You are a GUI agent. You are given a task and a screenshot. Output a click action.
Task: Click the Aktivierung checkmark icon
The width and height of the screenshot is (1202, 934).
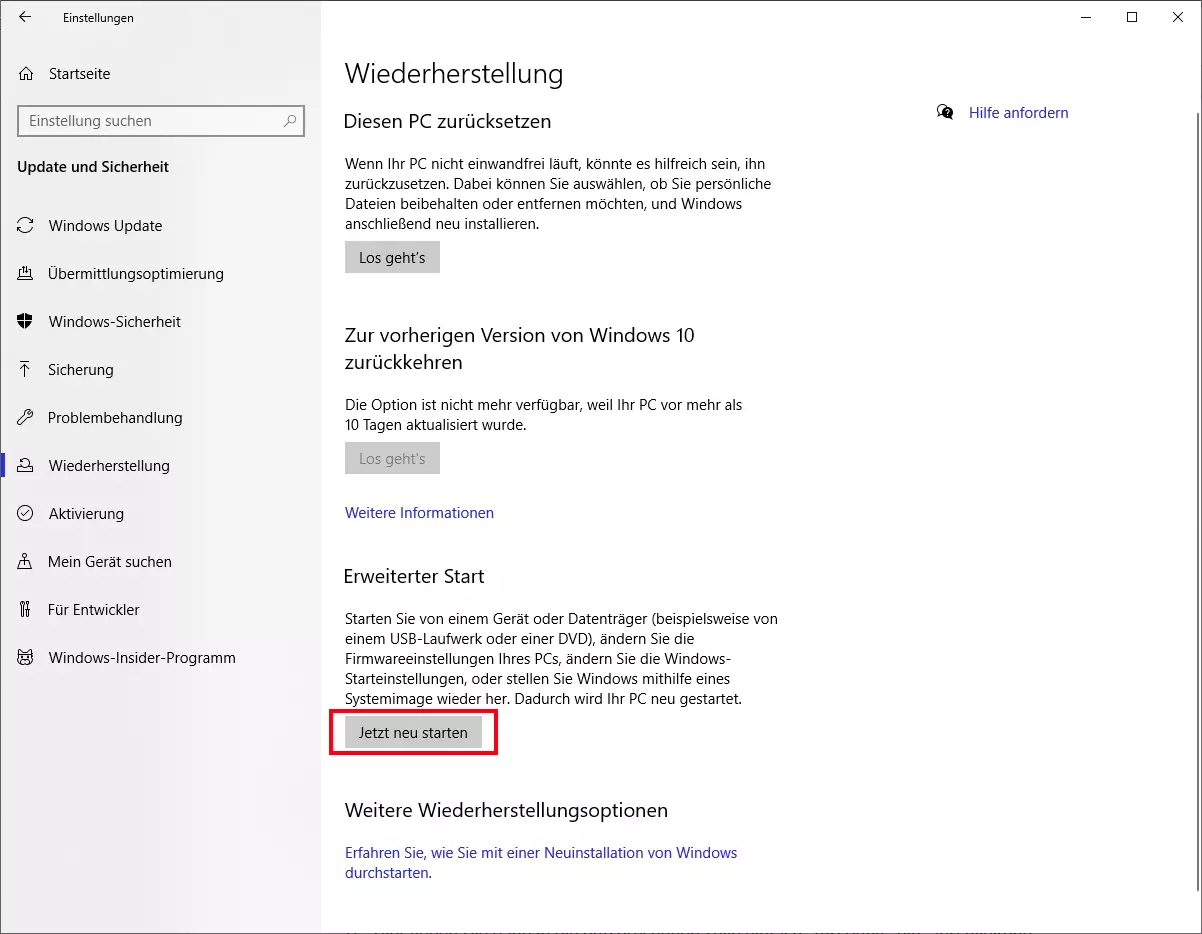pyautogui.click(x=26, y=514)
